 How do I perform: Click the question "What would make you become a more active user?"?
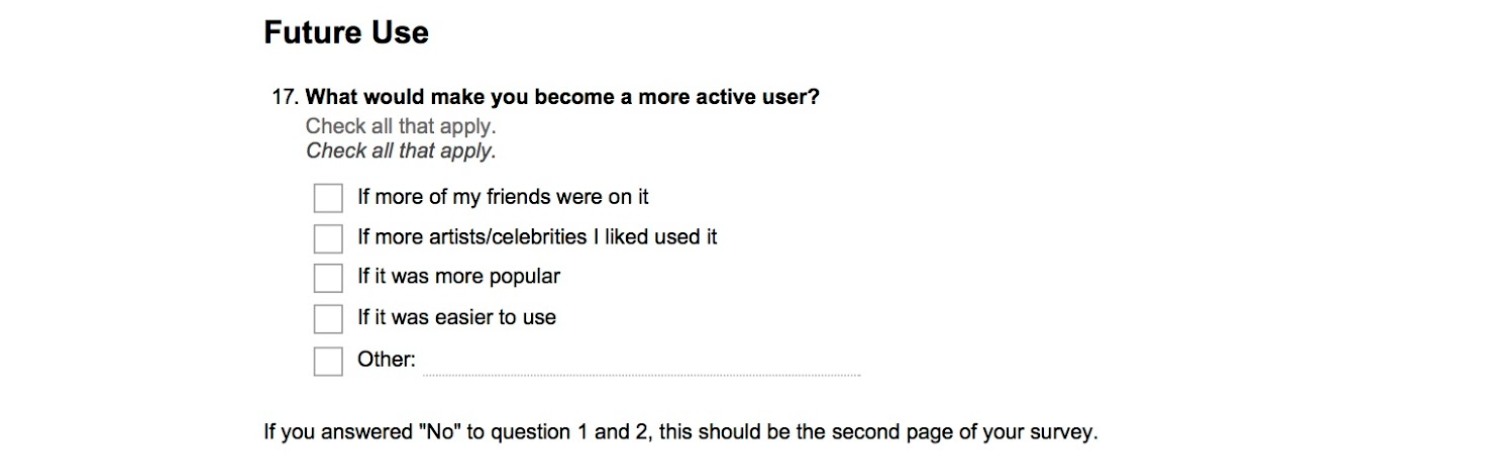562,98
